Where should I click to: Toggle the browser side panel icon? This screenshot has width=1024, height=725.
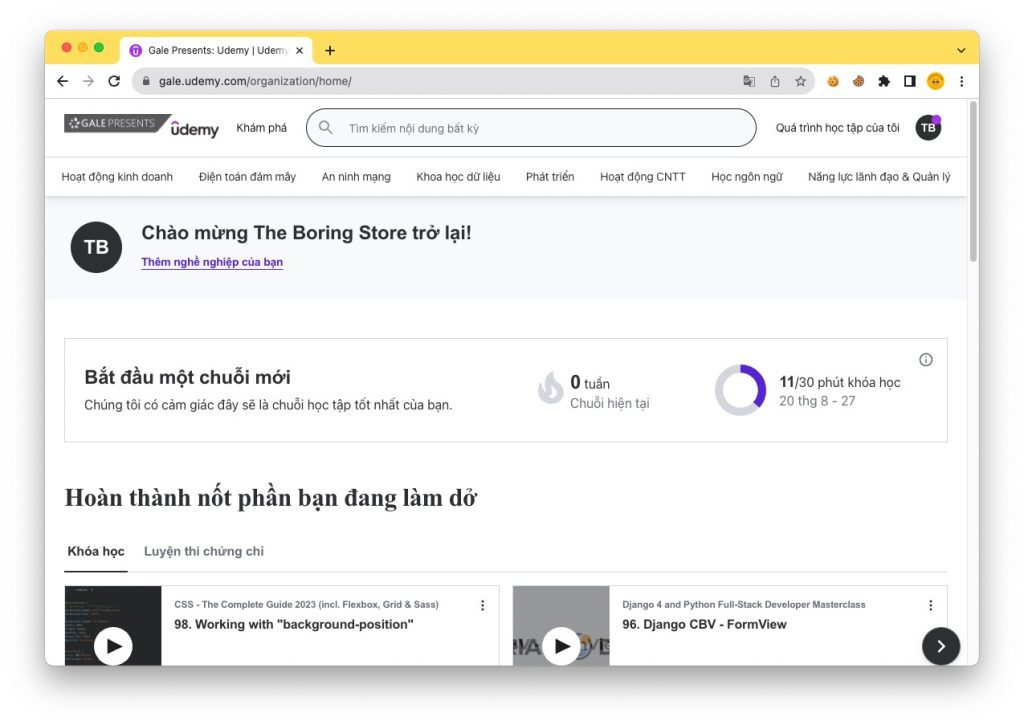click(x=909, y=81)
